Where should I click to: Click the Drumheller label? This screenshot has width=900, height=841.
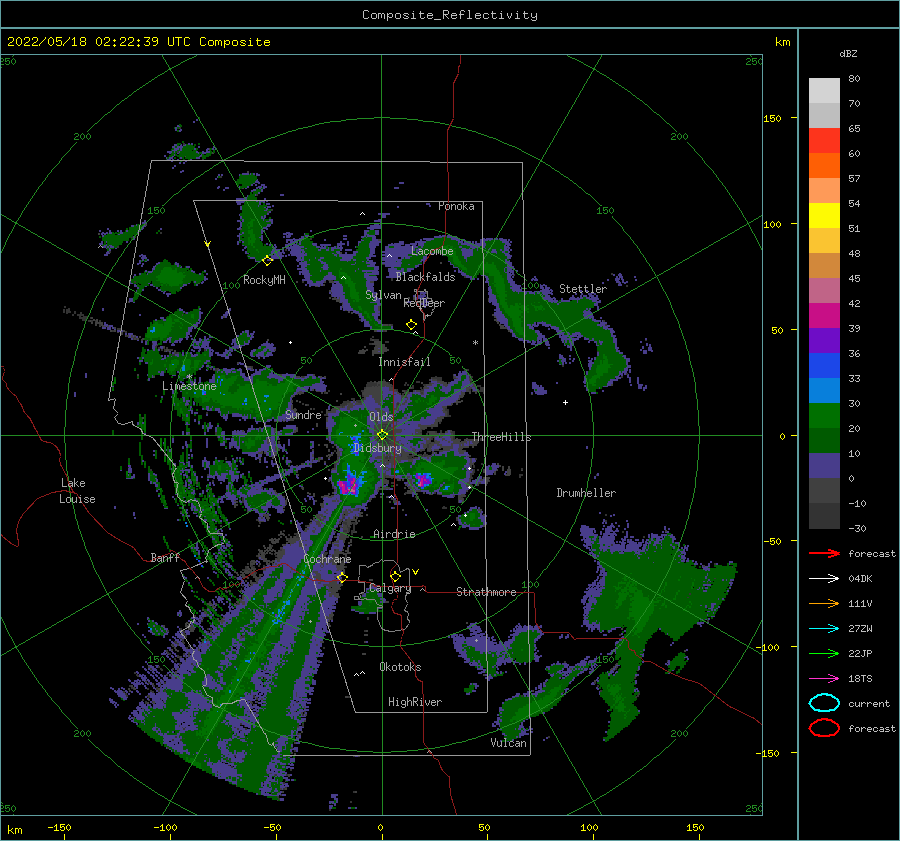[586, 493]
